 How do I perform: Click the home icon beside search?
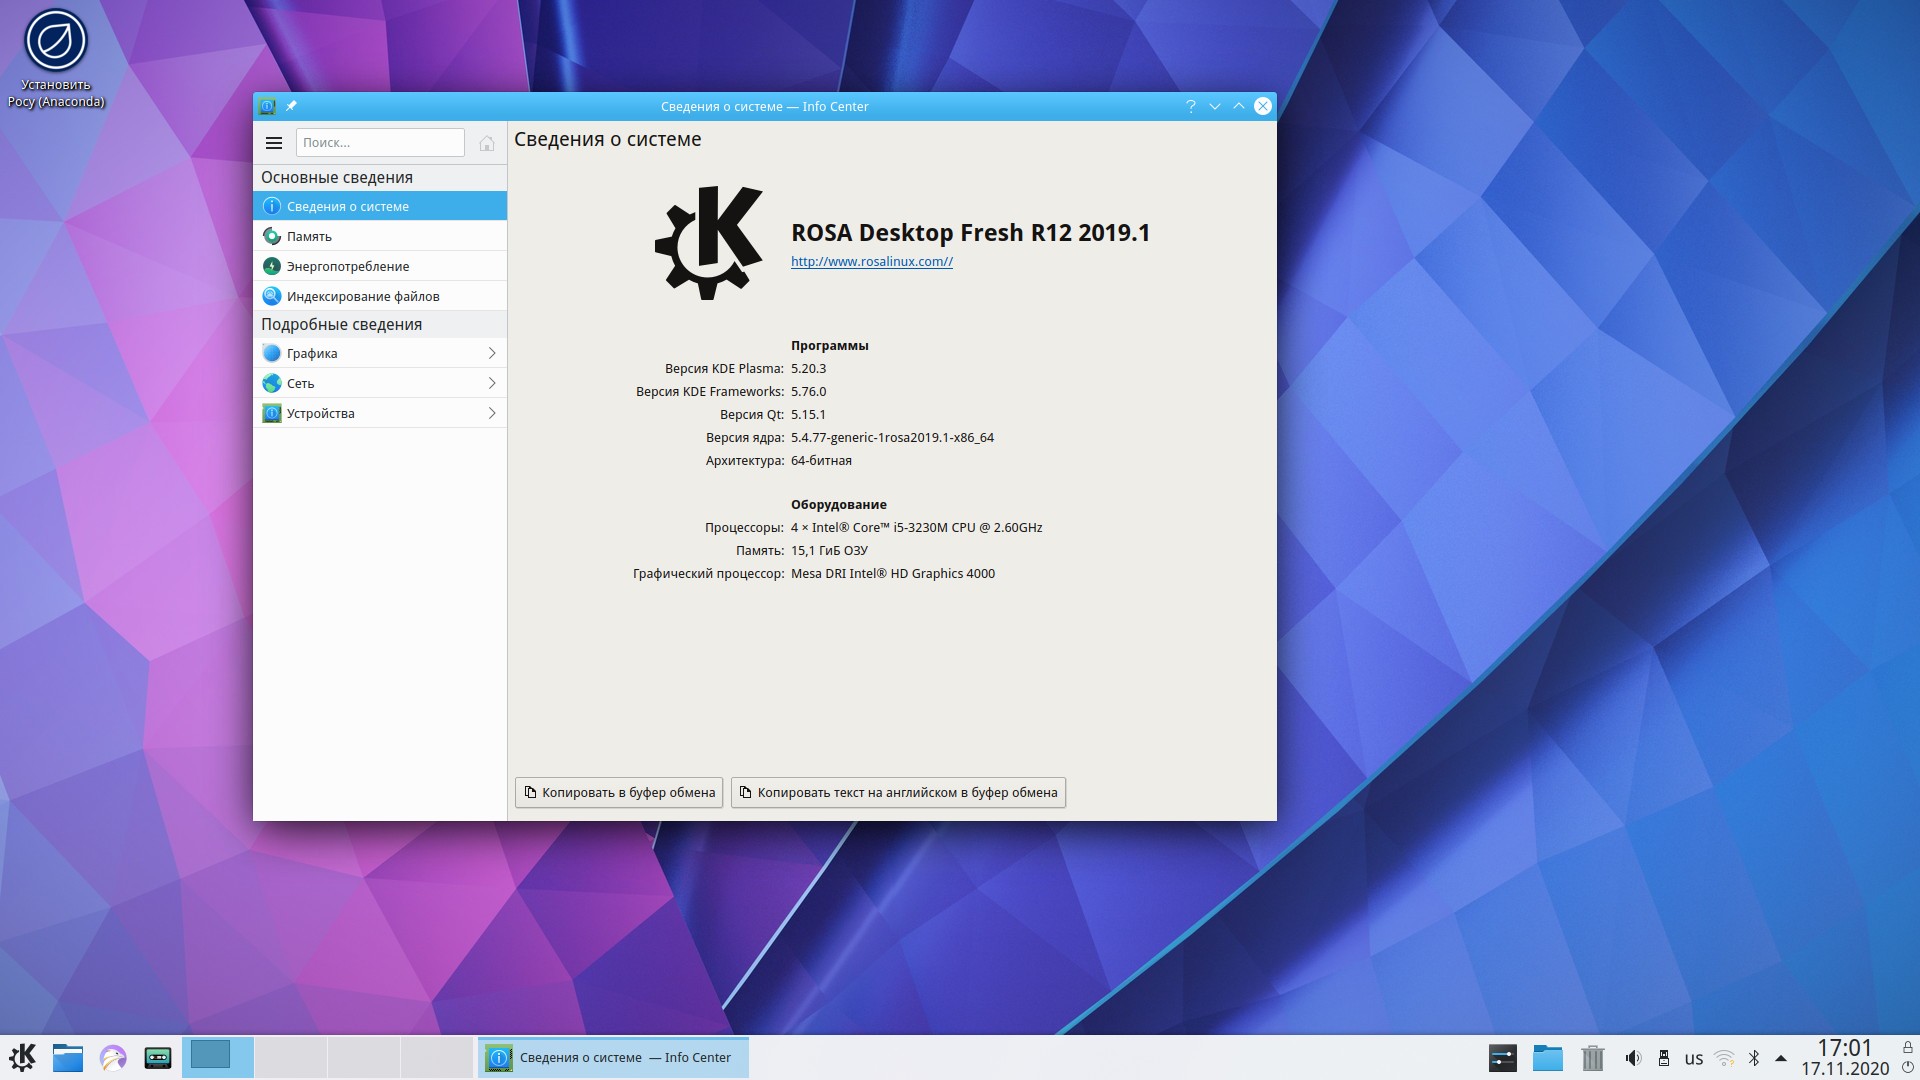(487, 143)
